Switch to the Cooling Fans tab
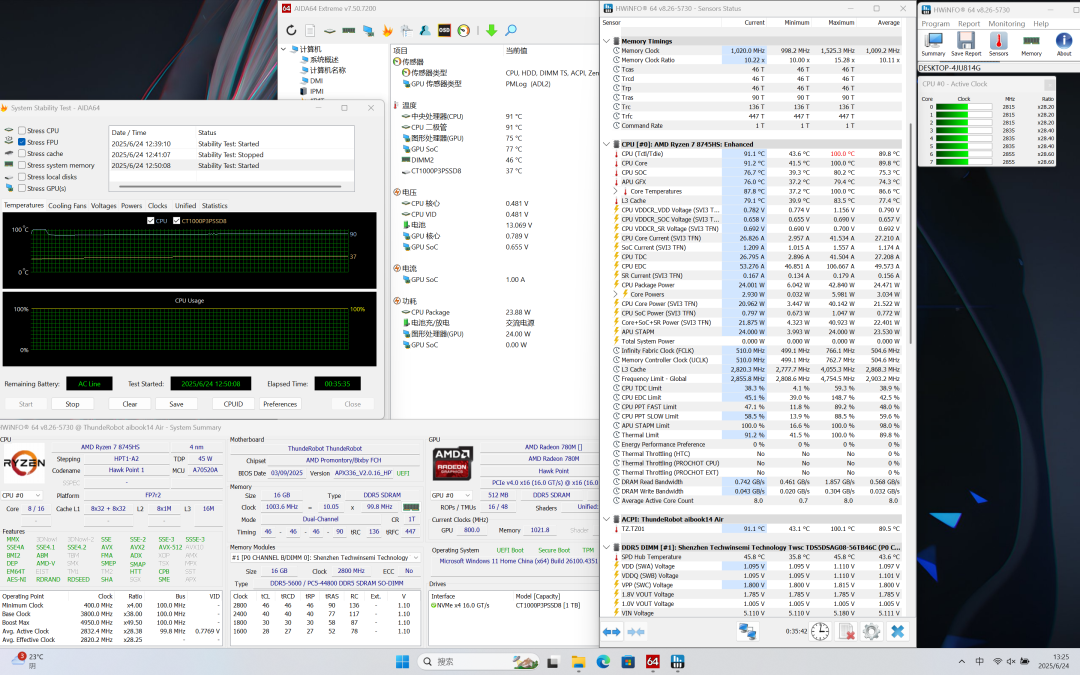 [x=68, y=206]
